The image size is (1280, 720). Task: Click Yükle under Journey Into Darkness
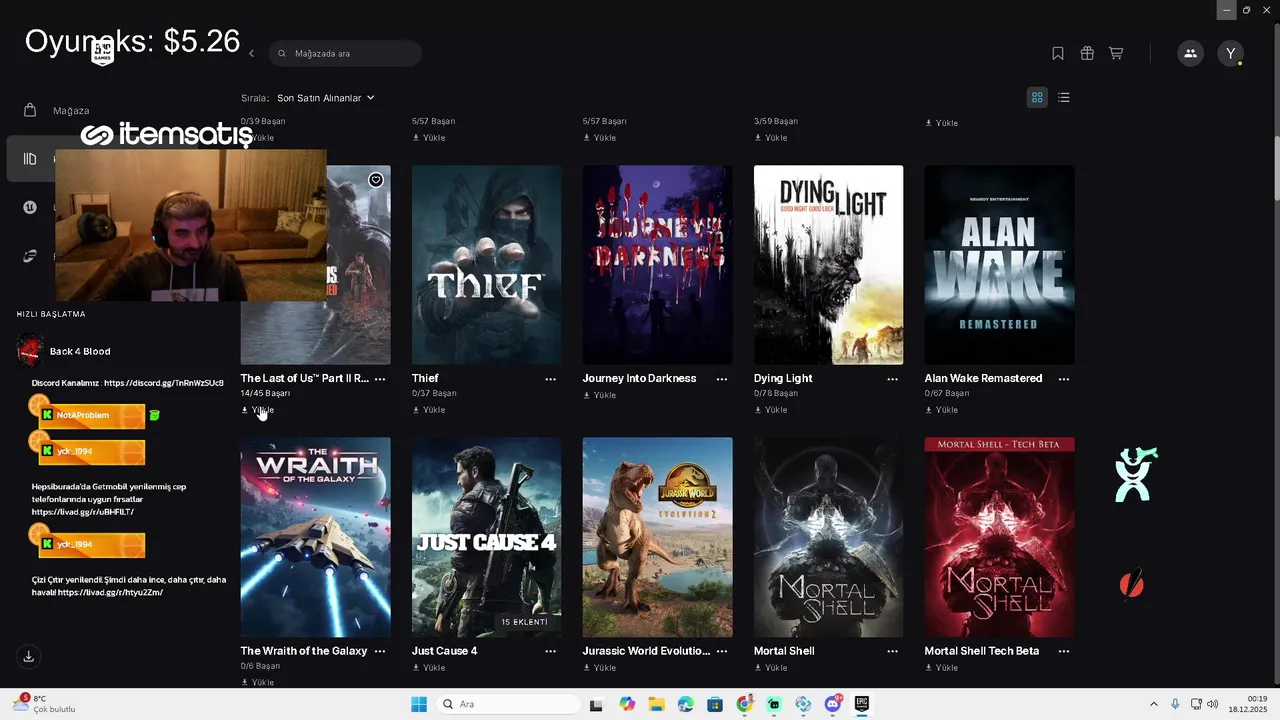600,395
